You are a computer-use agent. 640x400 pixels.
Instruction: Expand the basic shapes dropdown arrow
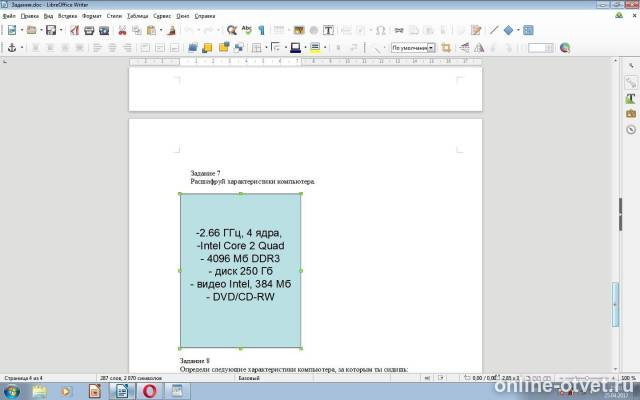pos(518,30)
